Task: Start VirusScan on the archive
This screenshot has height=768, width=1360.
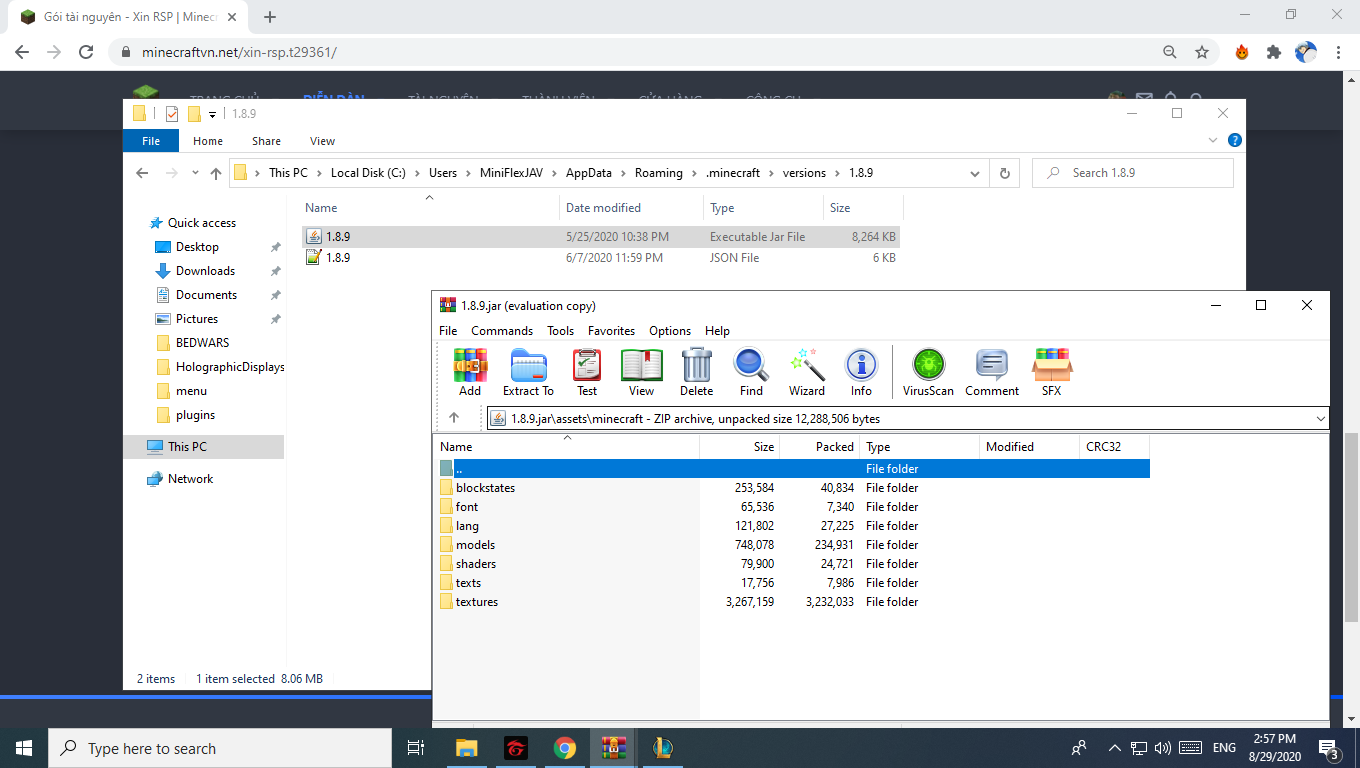Action: click(x=928, y=372)
